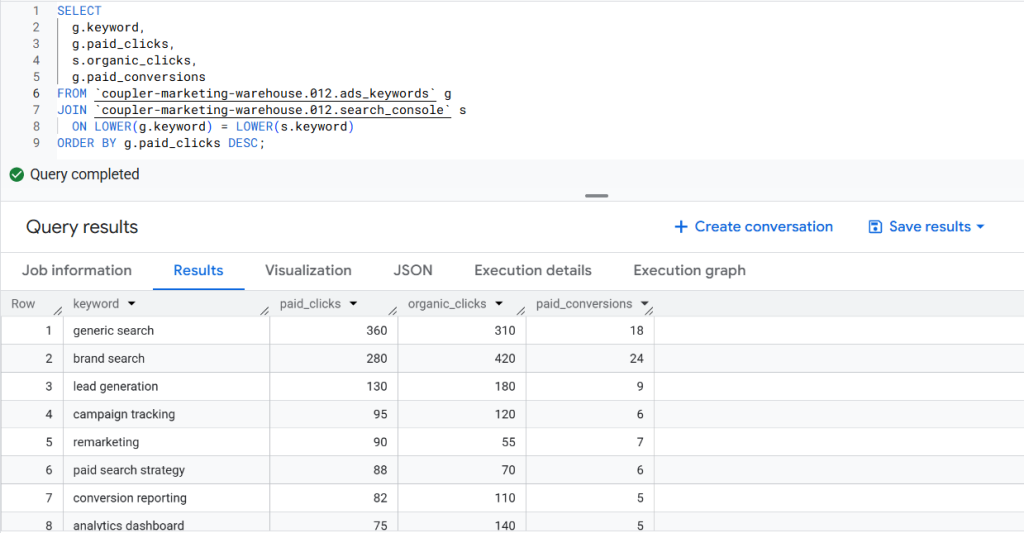The image size is (1024, 533).
Task: Click g.paid_conversions on line 5
Action: (x=138, y=77)
